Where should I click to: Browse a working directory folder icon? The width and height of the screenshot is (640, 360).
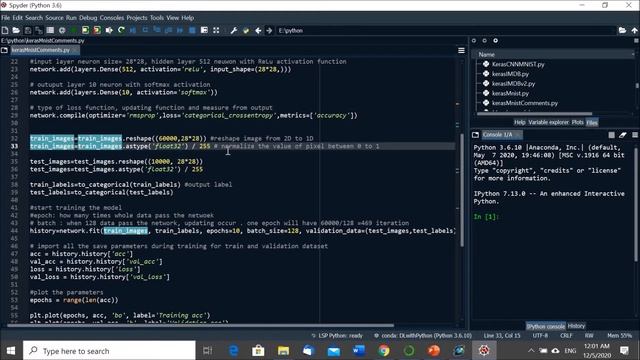(622, 30)
